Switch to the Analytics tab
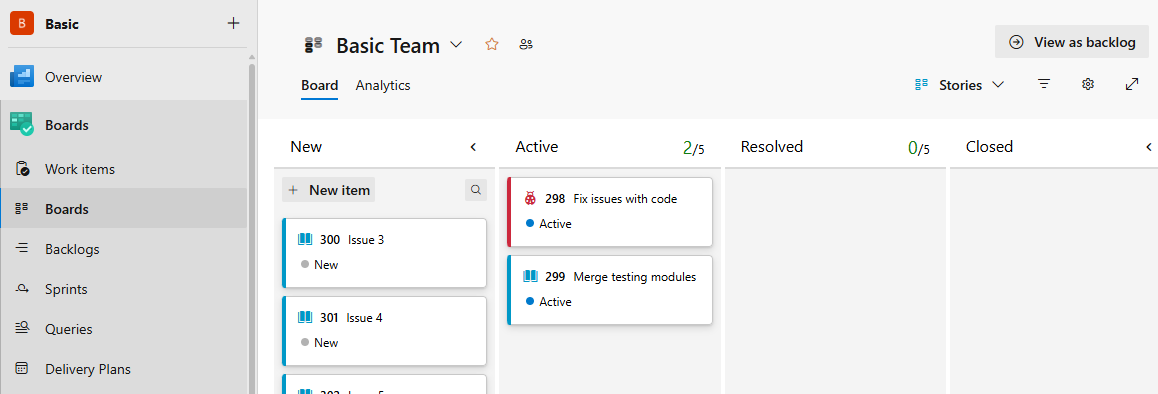The width and height of the screenshot is (1158, 394). pos(383,85)
